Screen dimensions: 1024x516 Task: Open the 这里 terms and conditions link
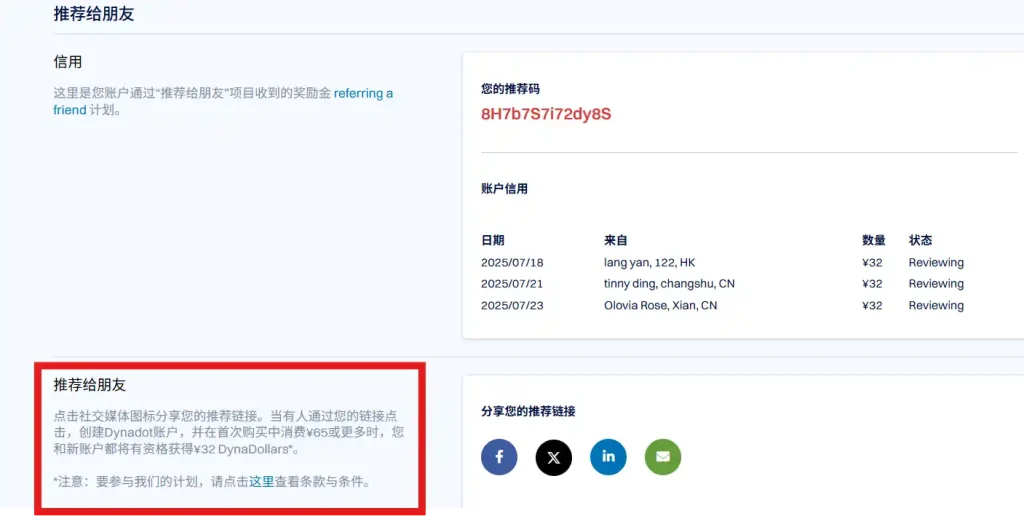click(x=261, y=482)
